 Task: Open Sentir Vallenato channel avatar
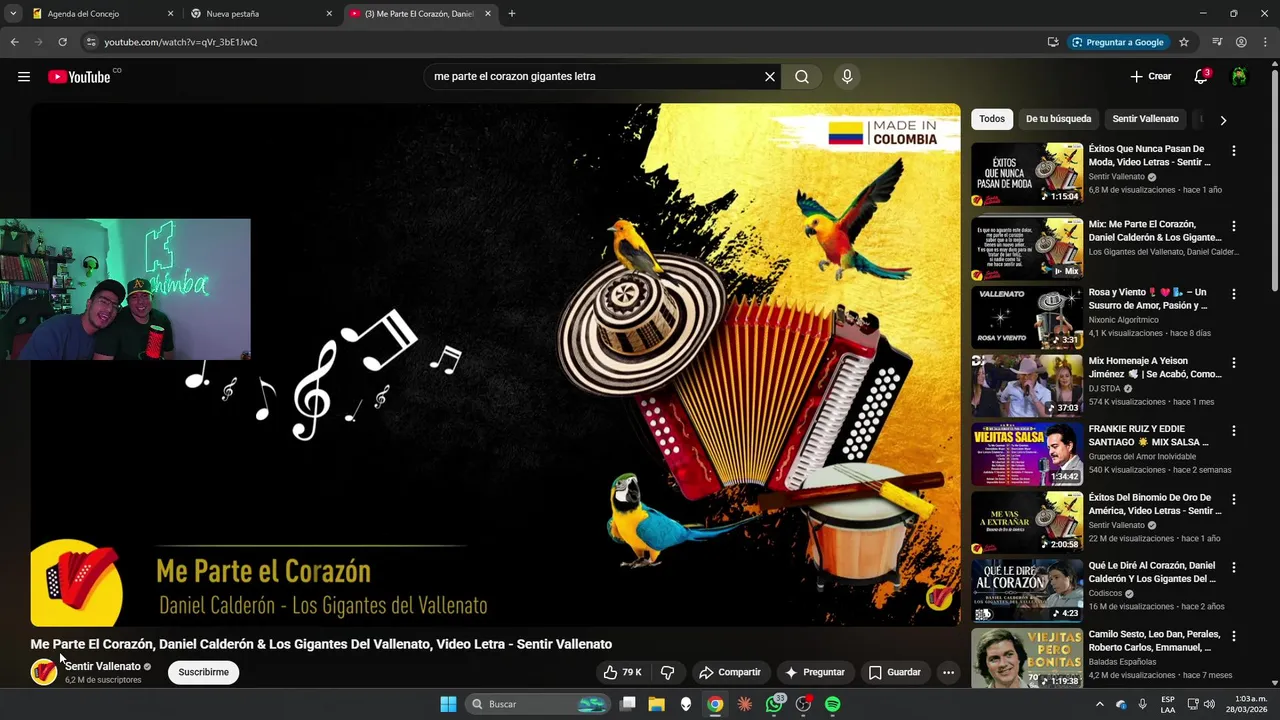[x=44, y=672]
